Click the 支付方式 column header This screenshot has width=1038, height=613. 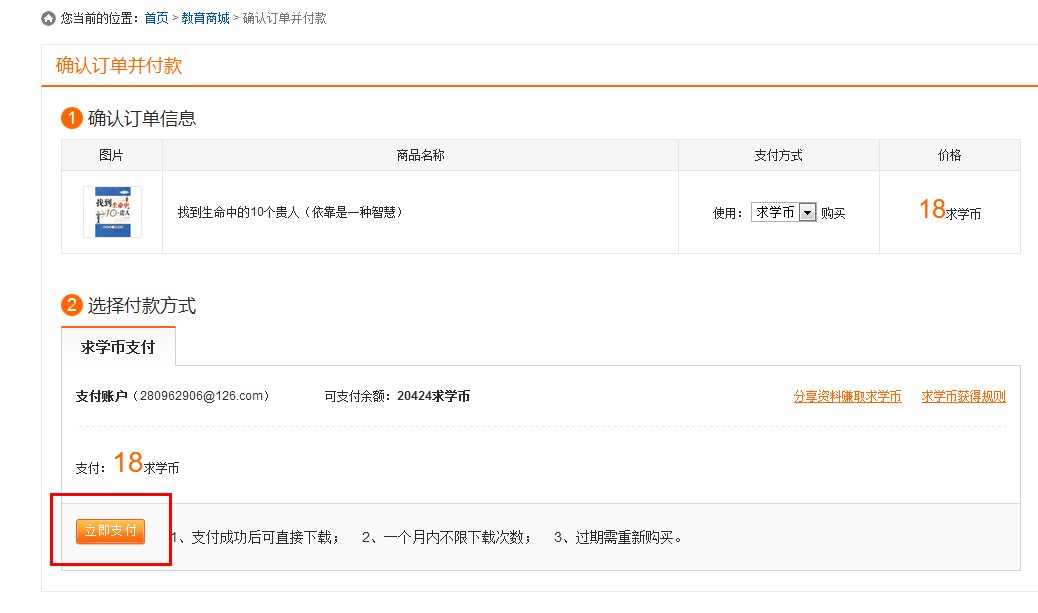(x=778, y=154)
